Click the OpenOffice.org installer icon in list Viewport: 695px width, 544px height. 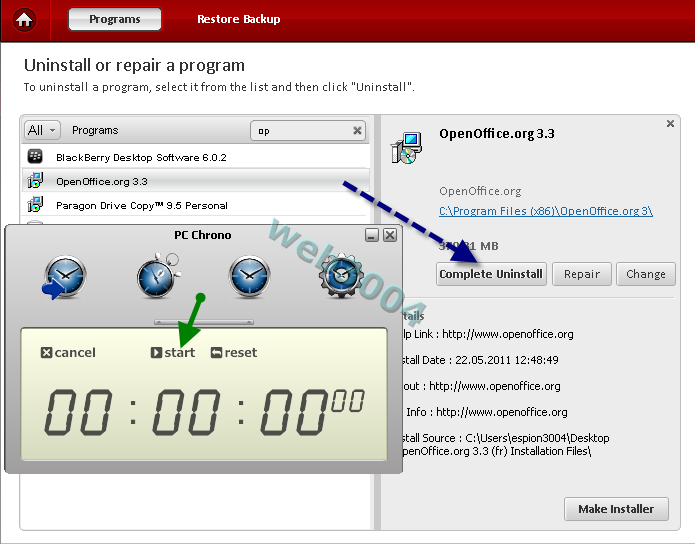pyautogui.click(x=35, y=180)
